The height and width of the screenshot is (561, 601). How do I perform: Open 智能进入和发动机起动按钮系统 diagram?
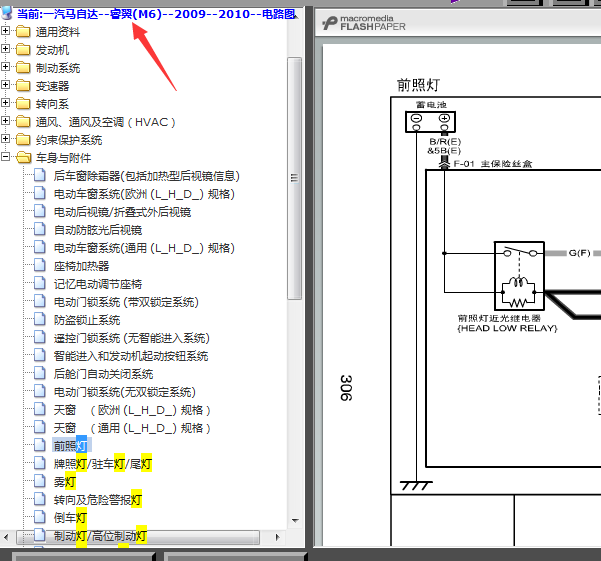[x=131, y=356]
